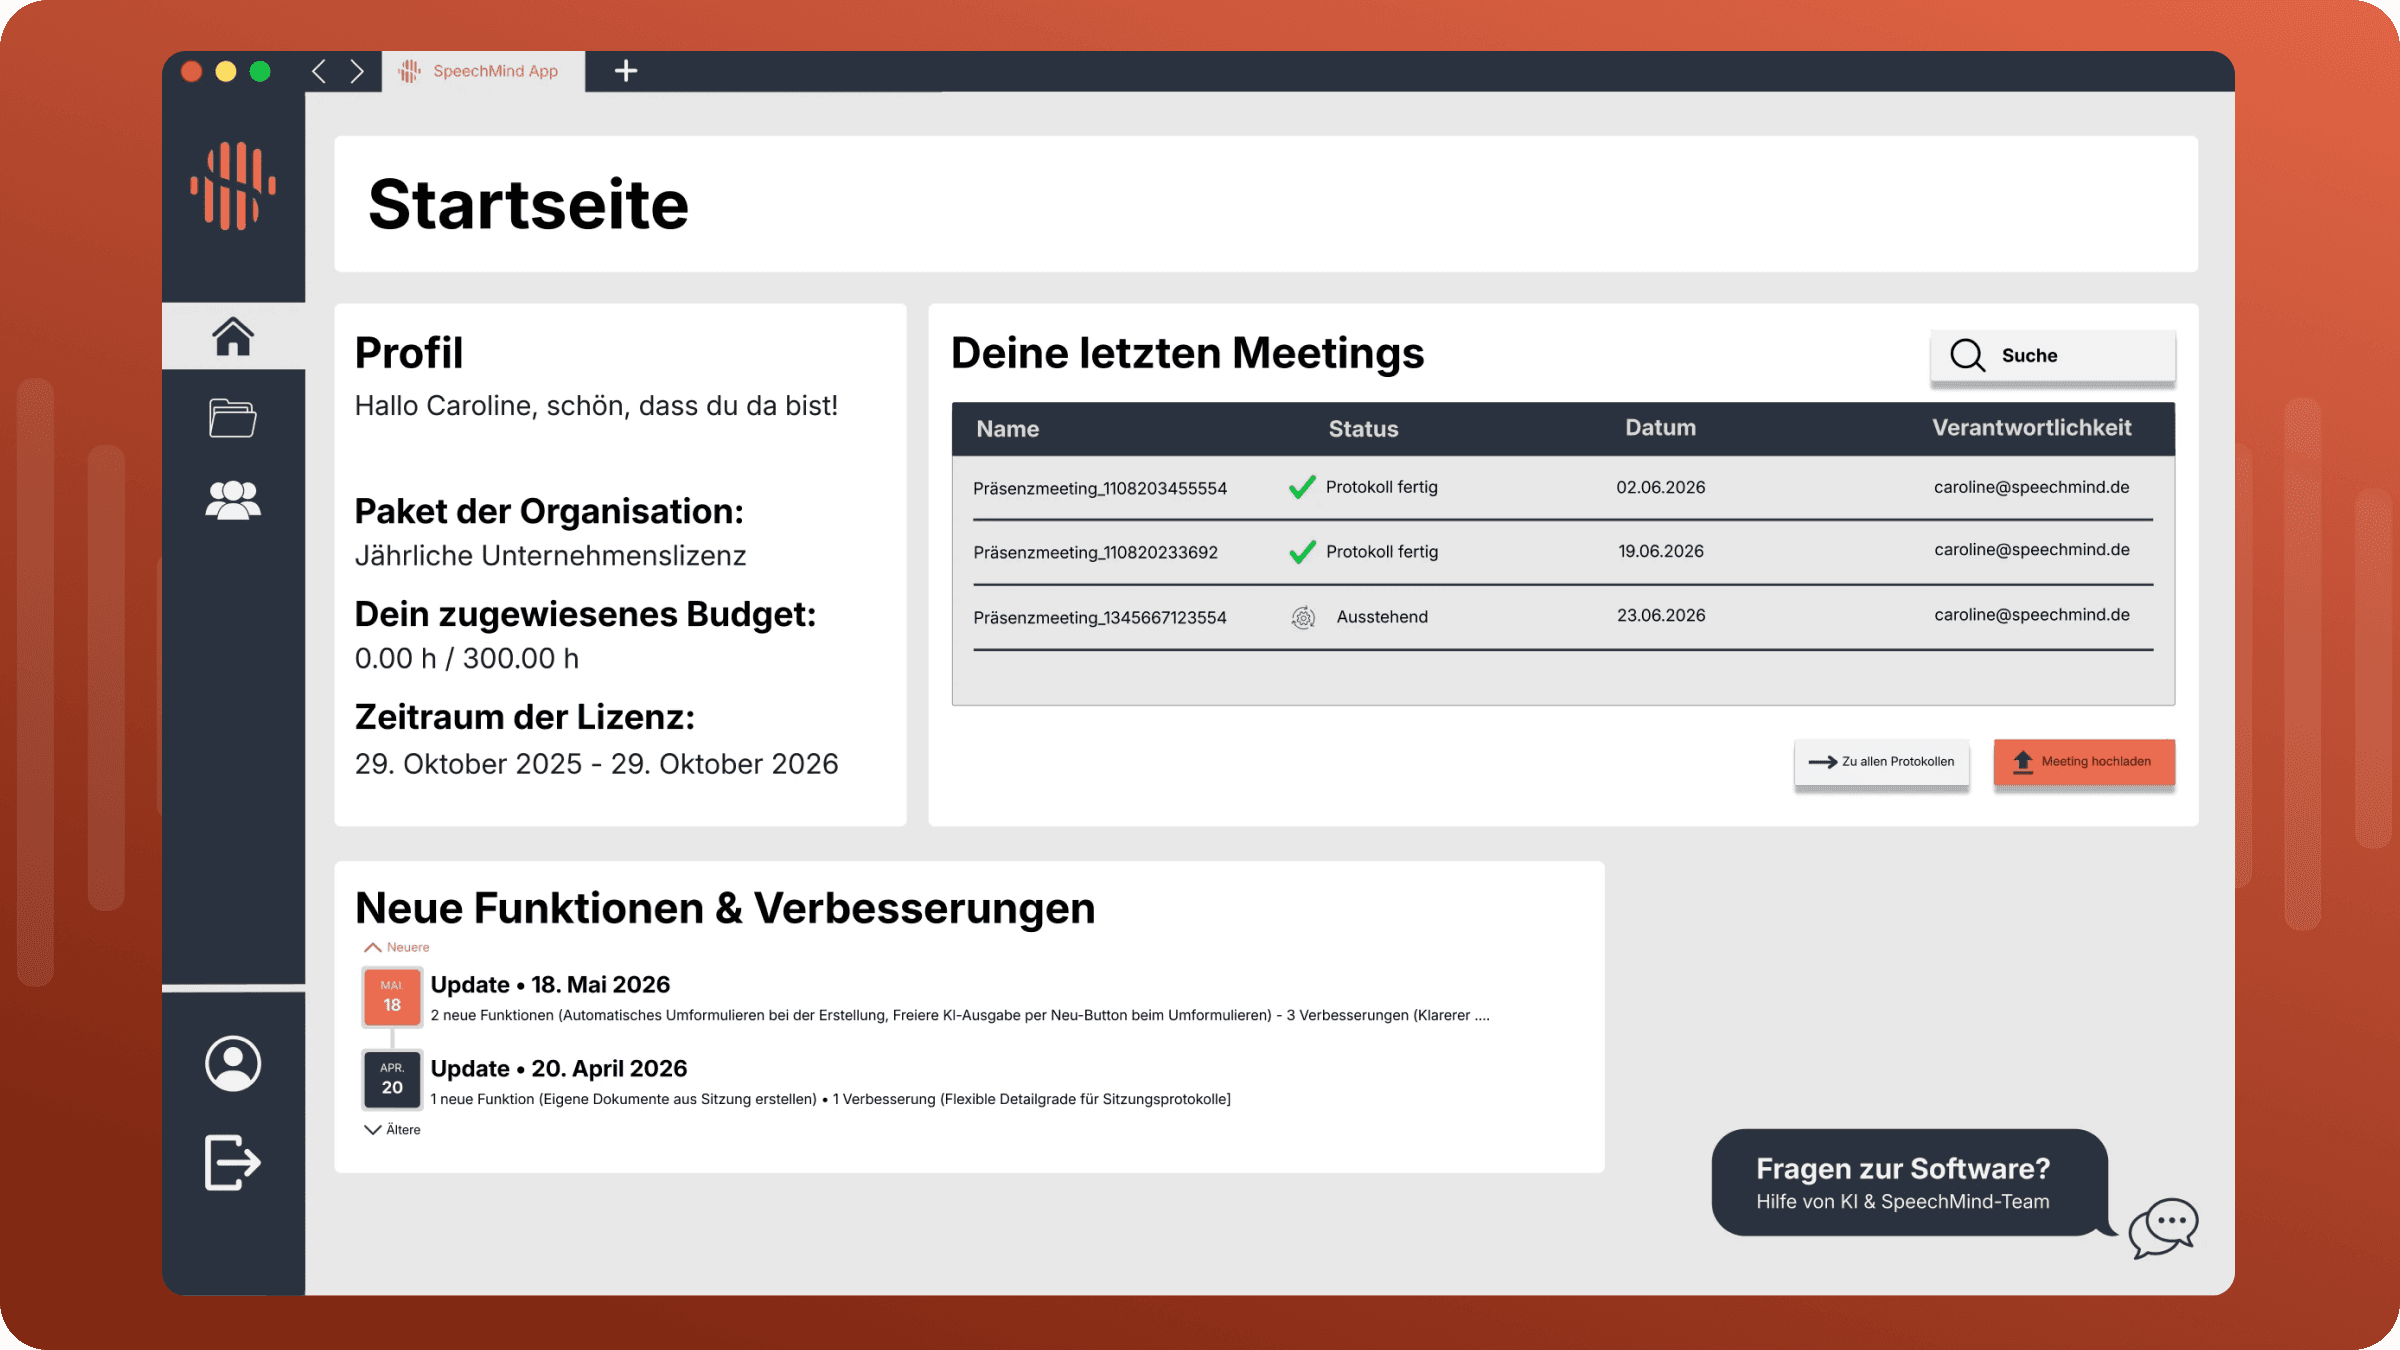
Task: Open the Home page from the sidebar
Action: click(x=233, y=336)
